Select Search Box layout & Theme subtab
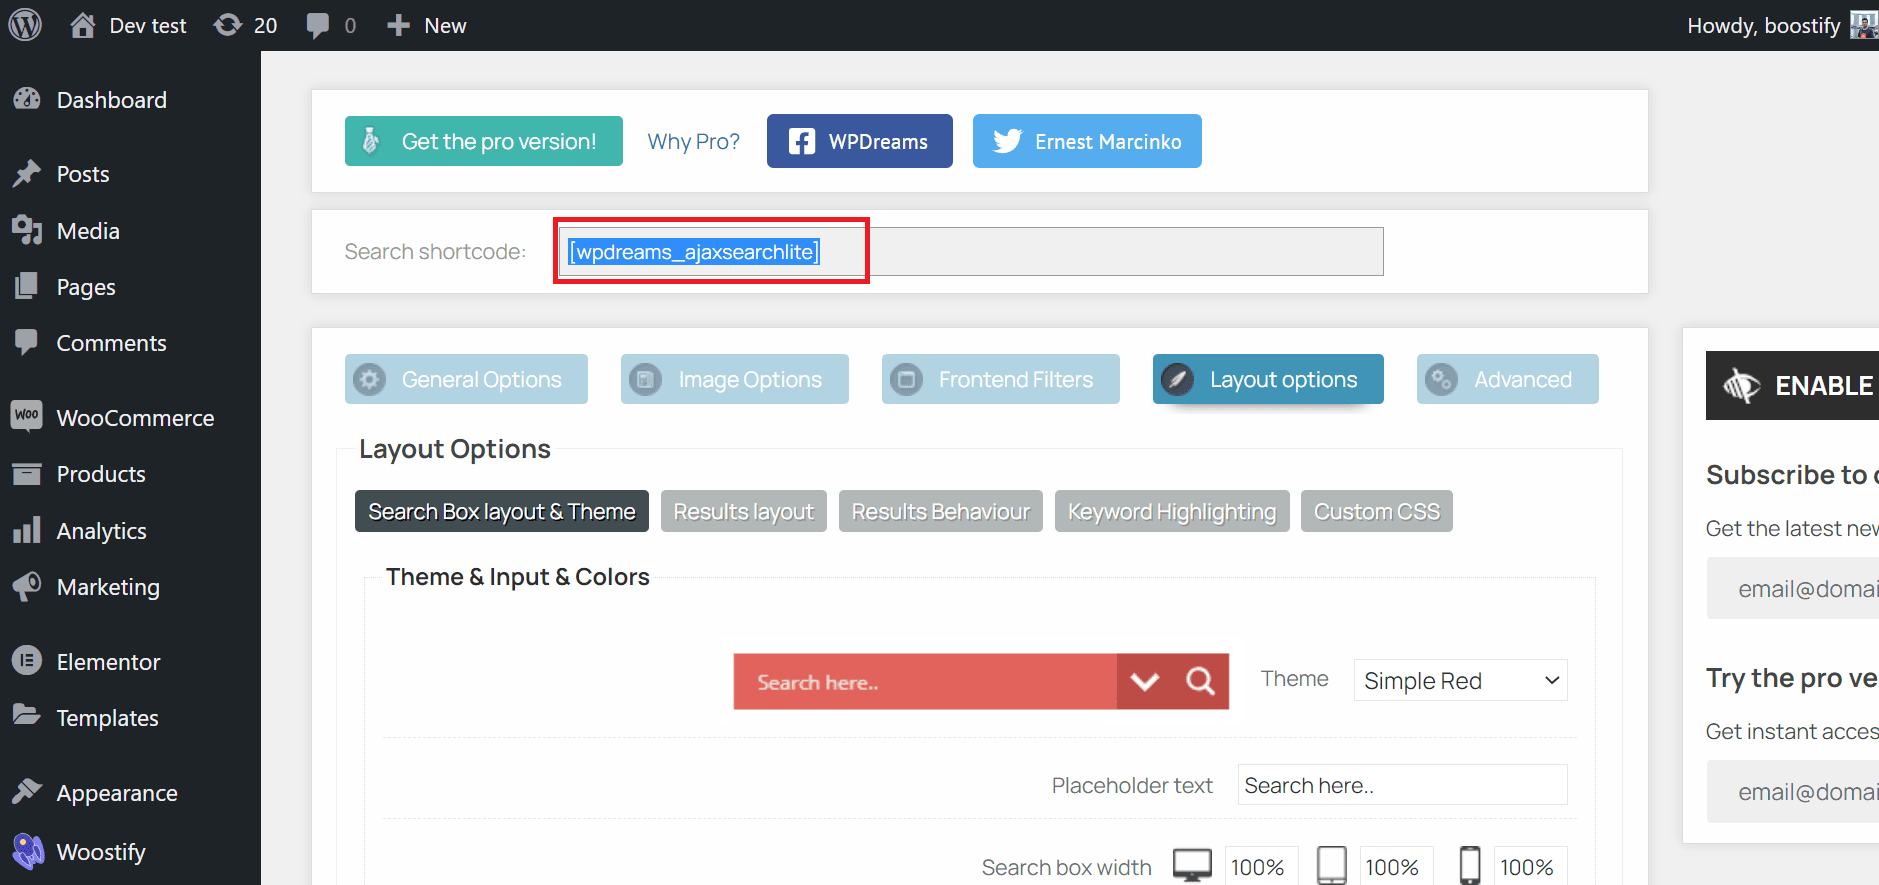1879x885 pixels. 502,511
